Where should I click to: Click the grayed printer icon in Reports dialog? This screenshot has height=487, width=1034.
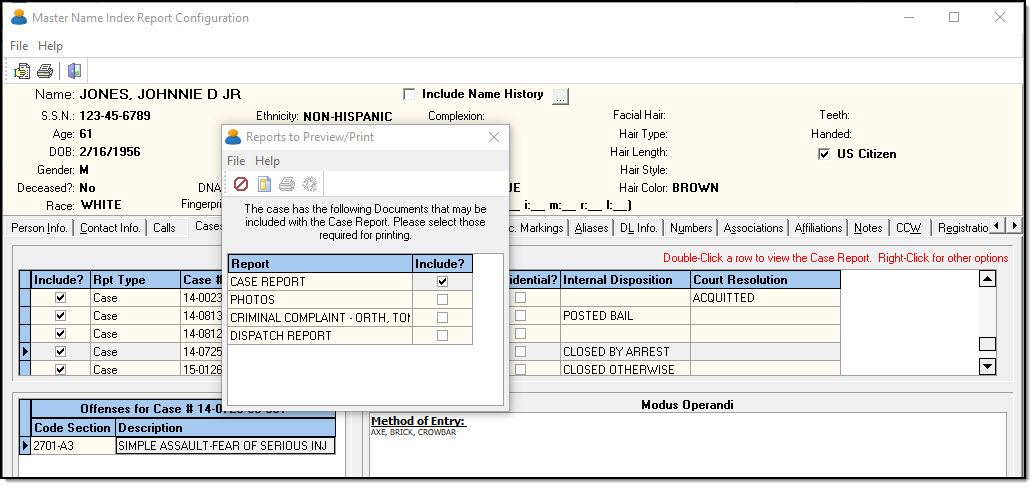287,184
